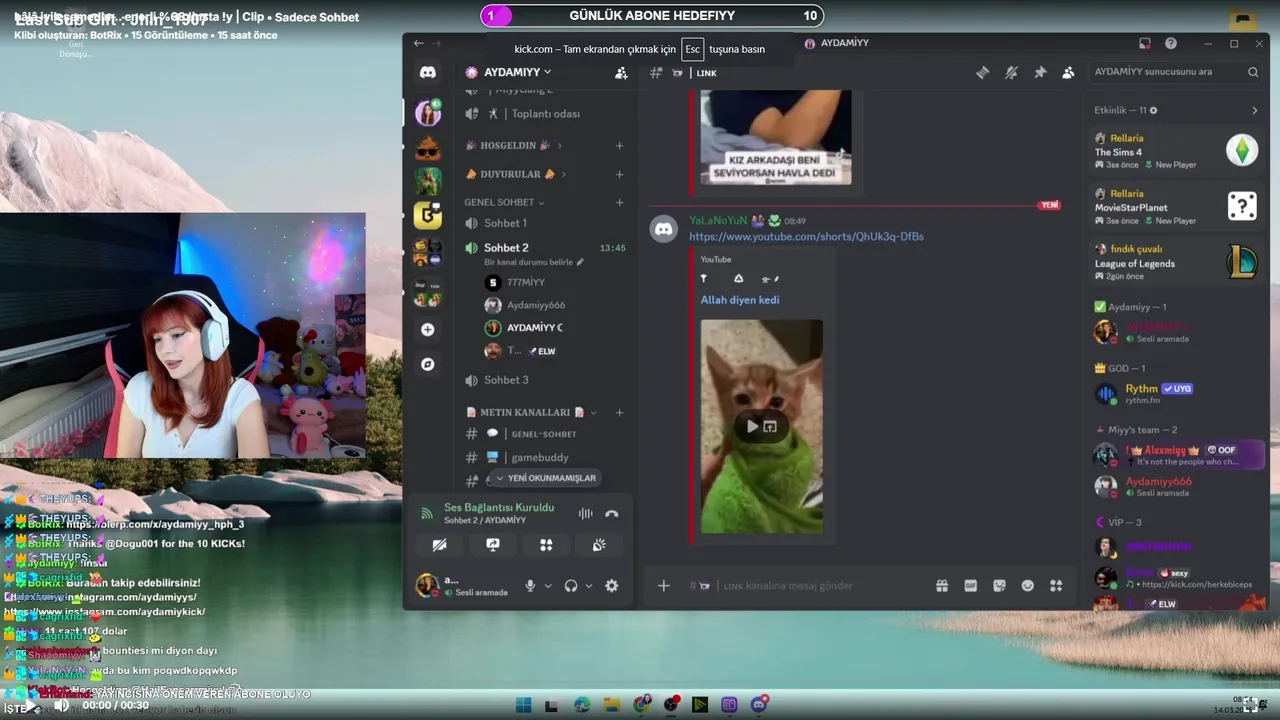The height and width of the screenshot is (720, 1280).
Task: Show pinned messages in LINK channel
Action: [1040, 72]
